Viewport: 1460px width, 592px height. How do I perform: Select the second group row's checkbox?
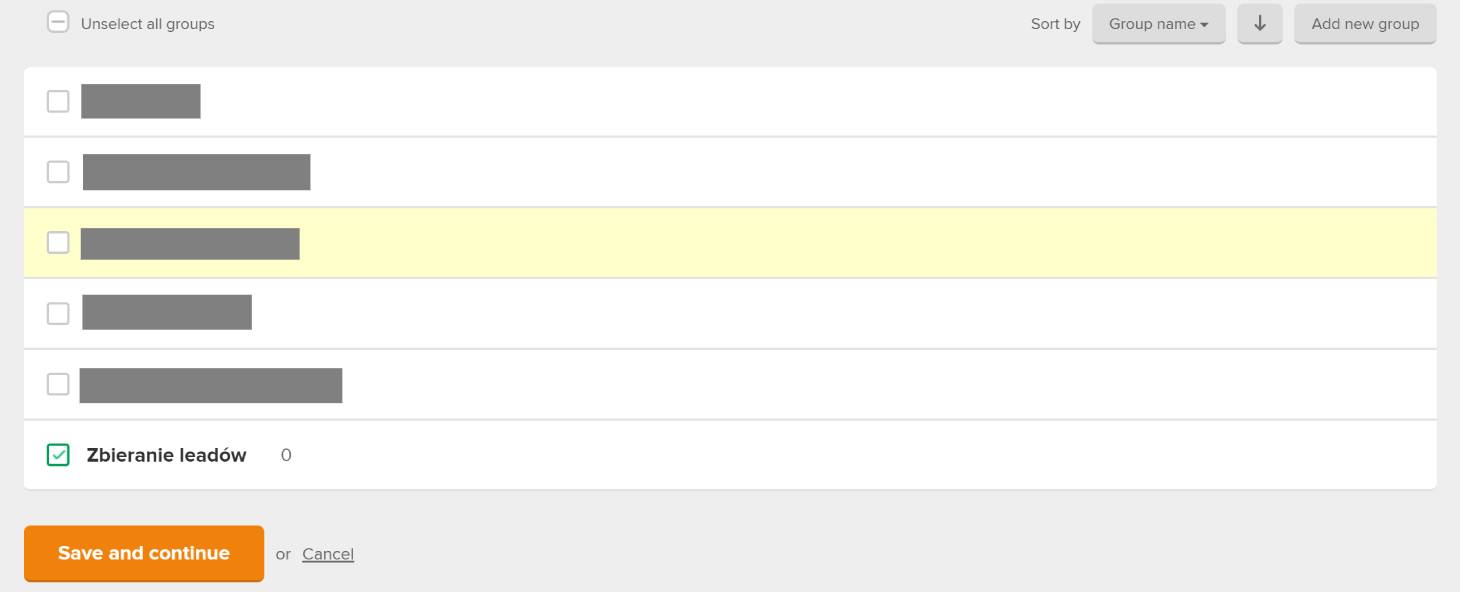[x=58, y=172]
